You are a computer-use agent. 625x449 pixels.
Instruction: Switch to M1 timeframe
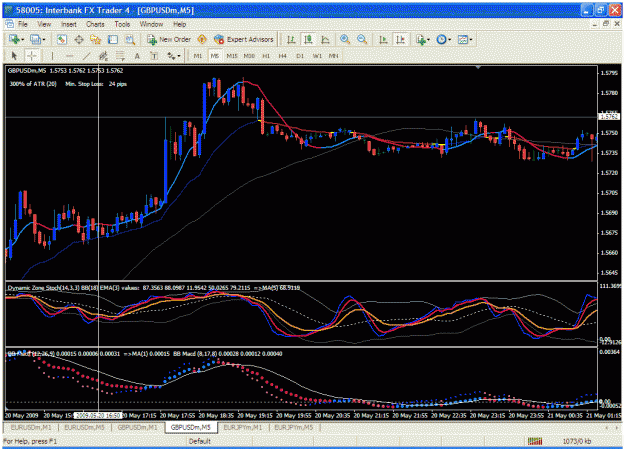tap(198, 56)
